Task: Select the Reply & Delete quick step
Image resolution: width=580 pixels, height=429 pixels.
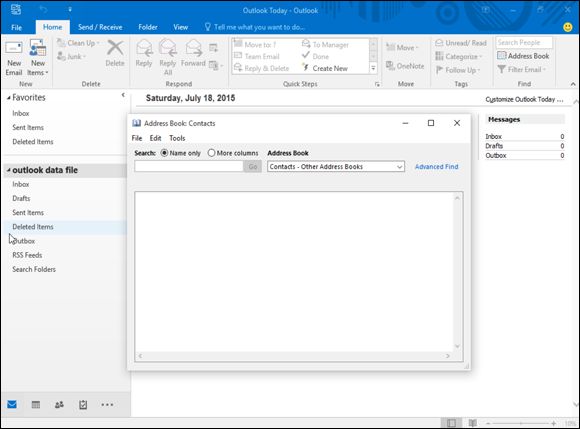Action: (261, 68)
